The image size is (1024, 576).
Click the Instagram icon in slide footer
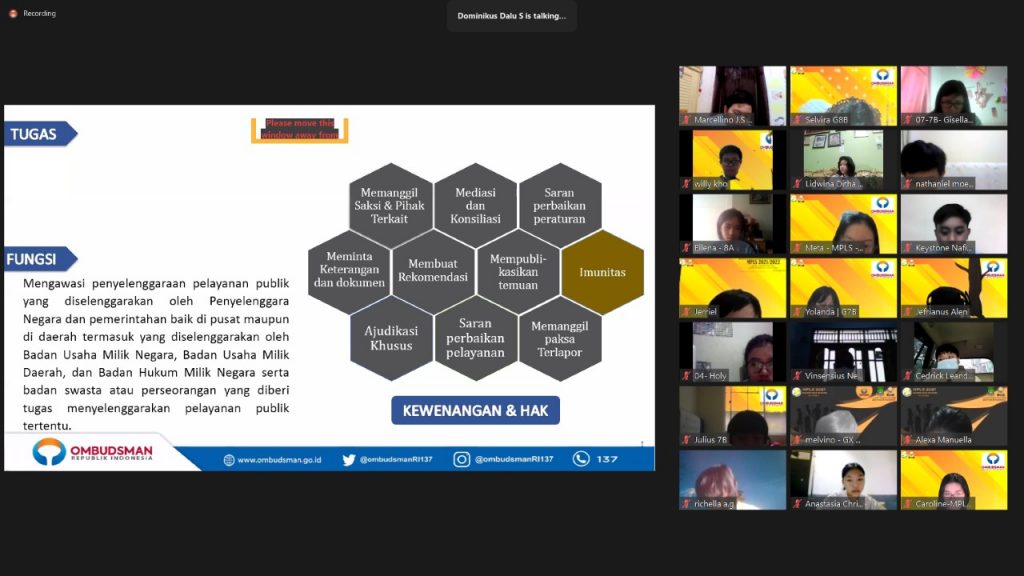[461, 459]
